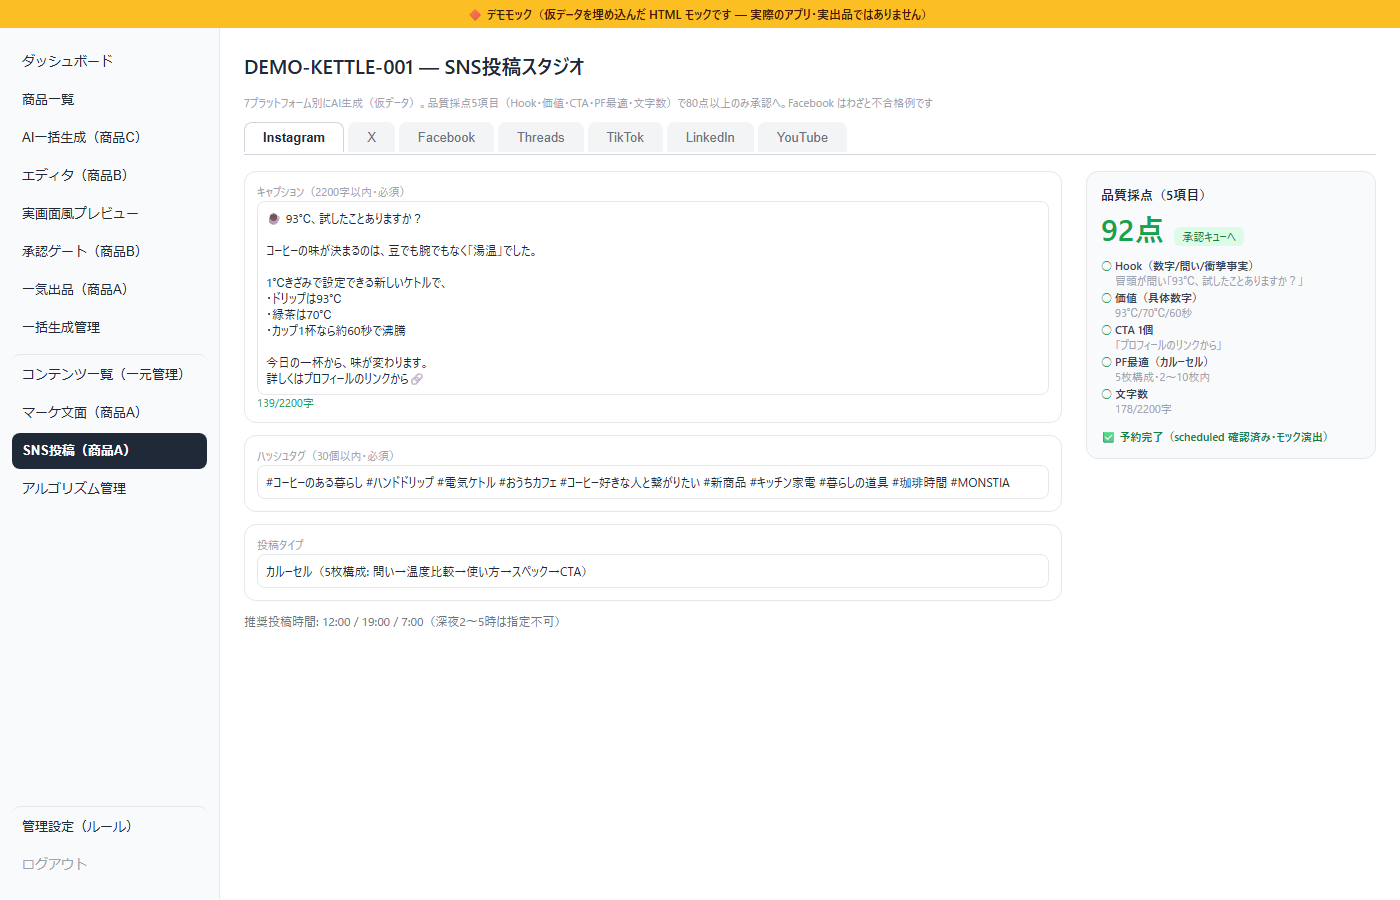
Task: Click the #MONSTIA hashtag
Action: click(x=980, y=482)
